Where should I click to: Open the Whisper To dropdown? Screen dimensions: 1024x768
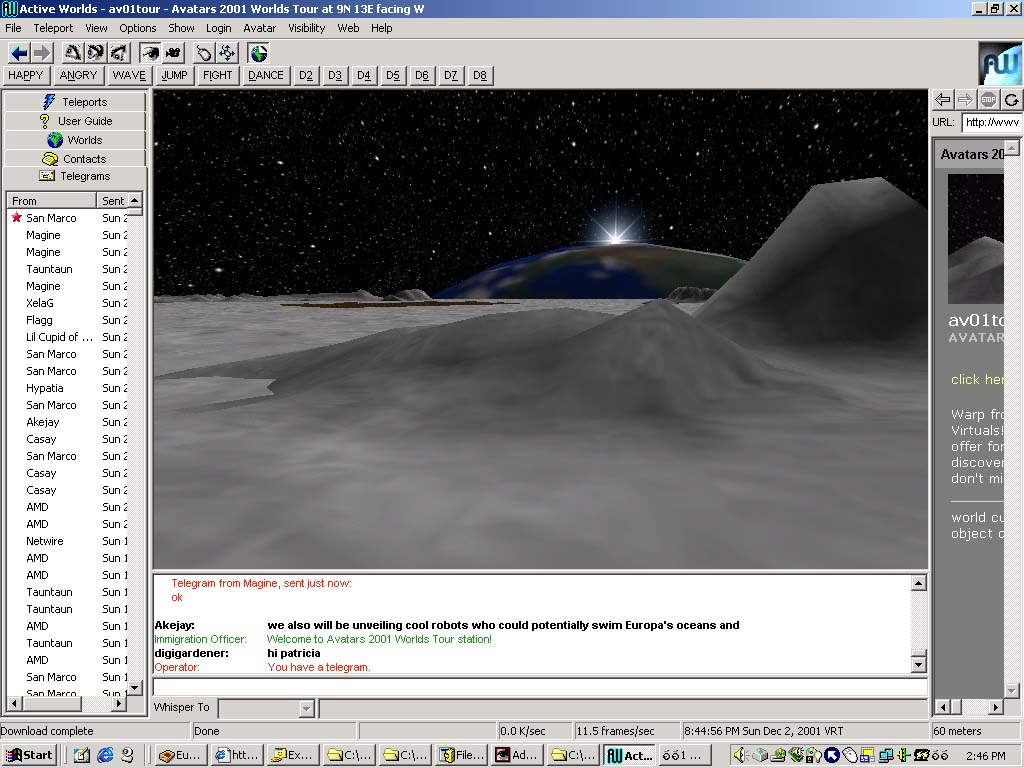pyautogui.click(x=307, y=708)
